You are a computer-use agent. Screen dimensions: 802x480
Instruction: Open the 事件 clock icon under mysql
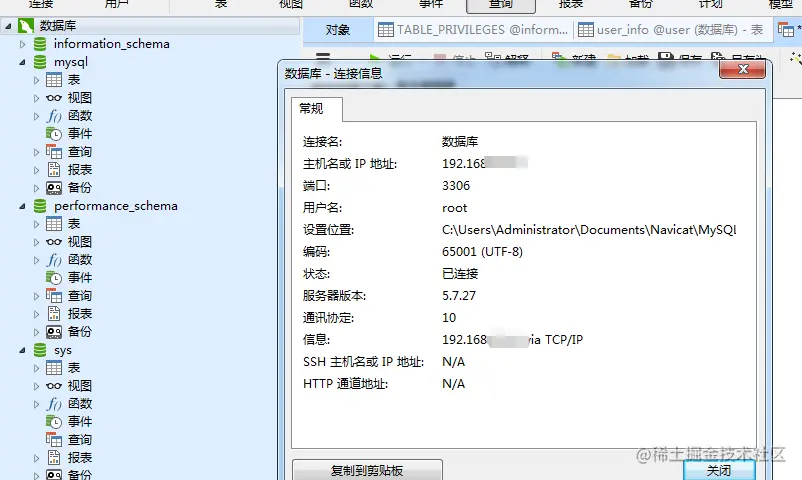pos(54,134)
